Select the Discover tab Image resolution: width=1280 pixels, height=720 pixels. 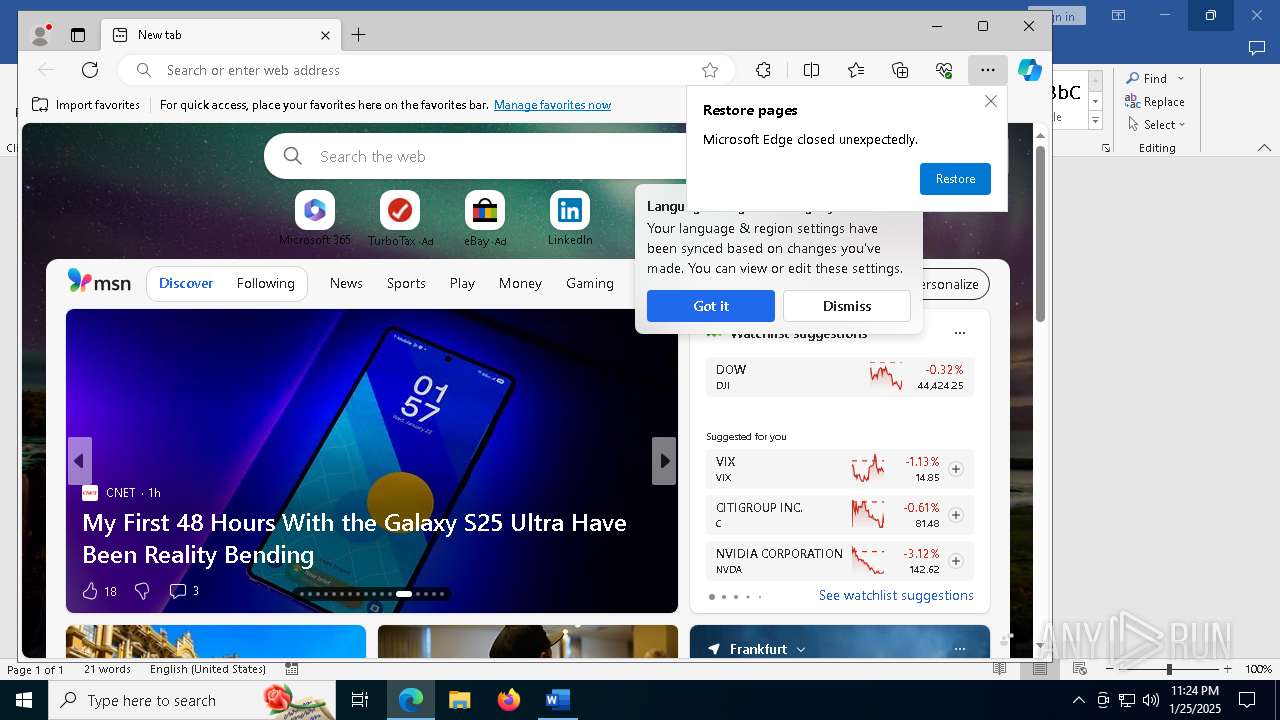186,283
